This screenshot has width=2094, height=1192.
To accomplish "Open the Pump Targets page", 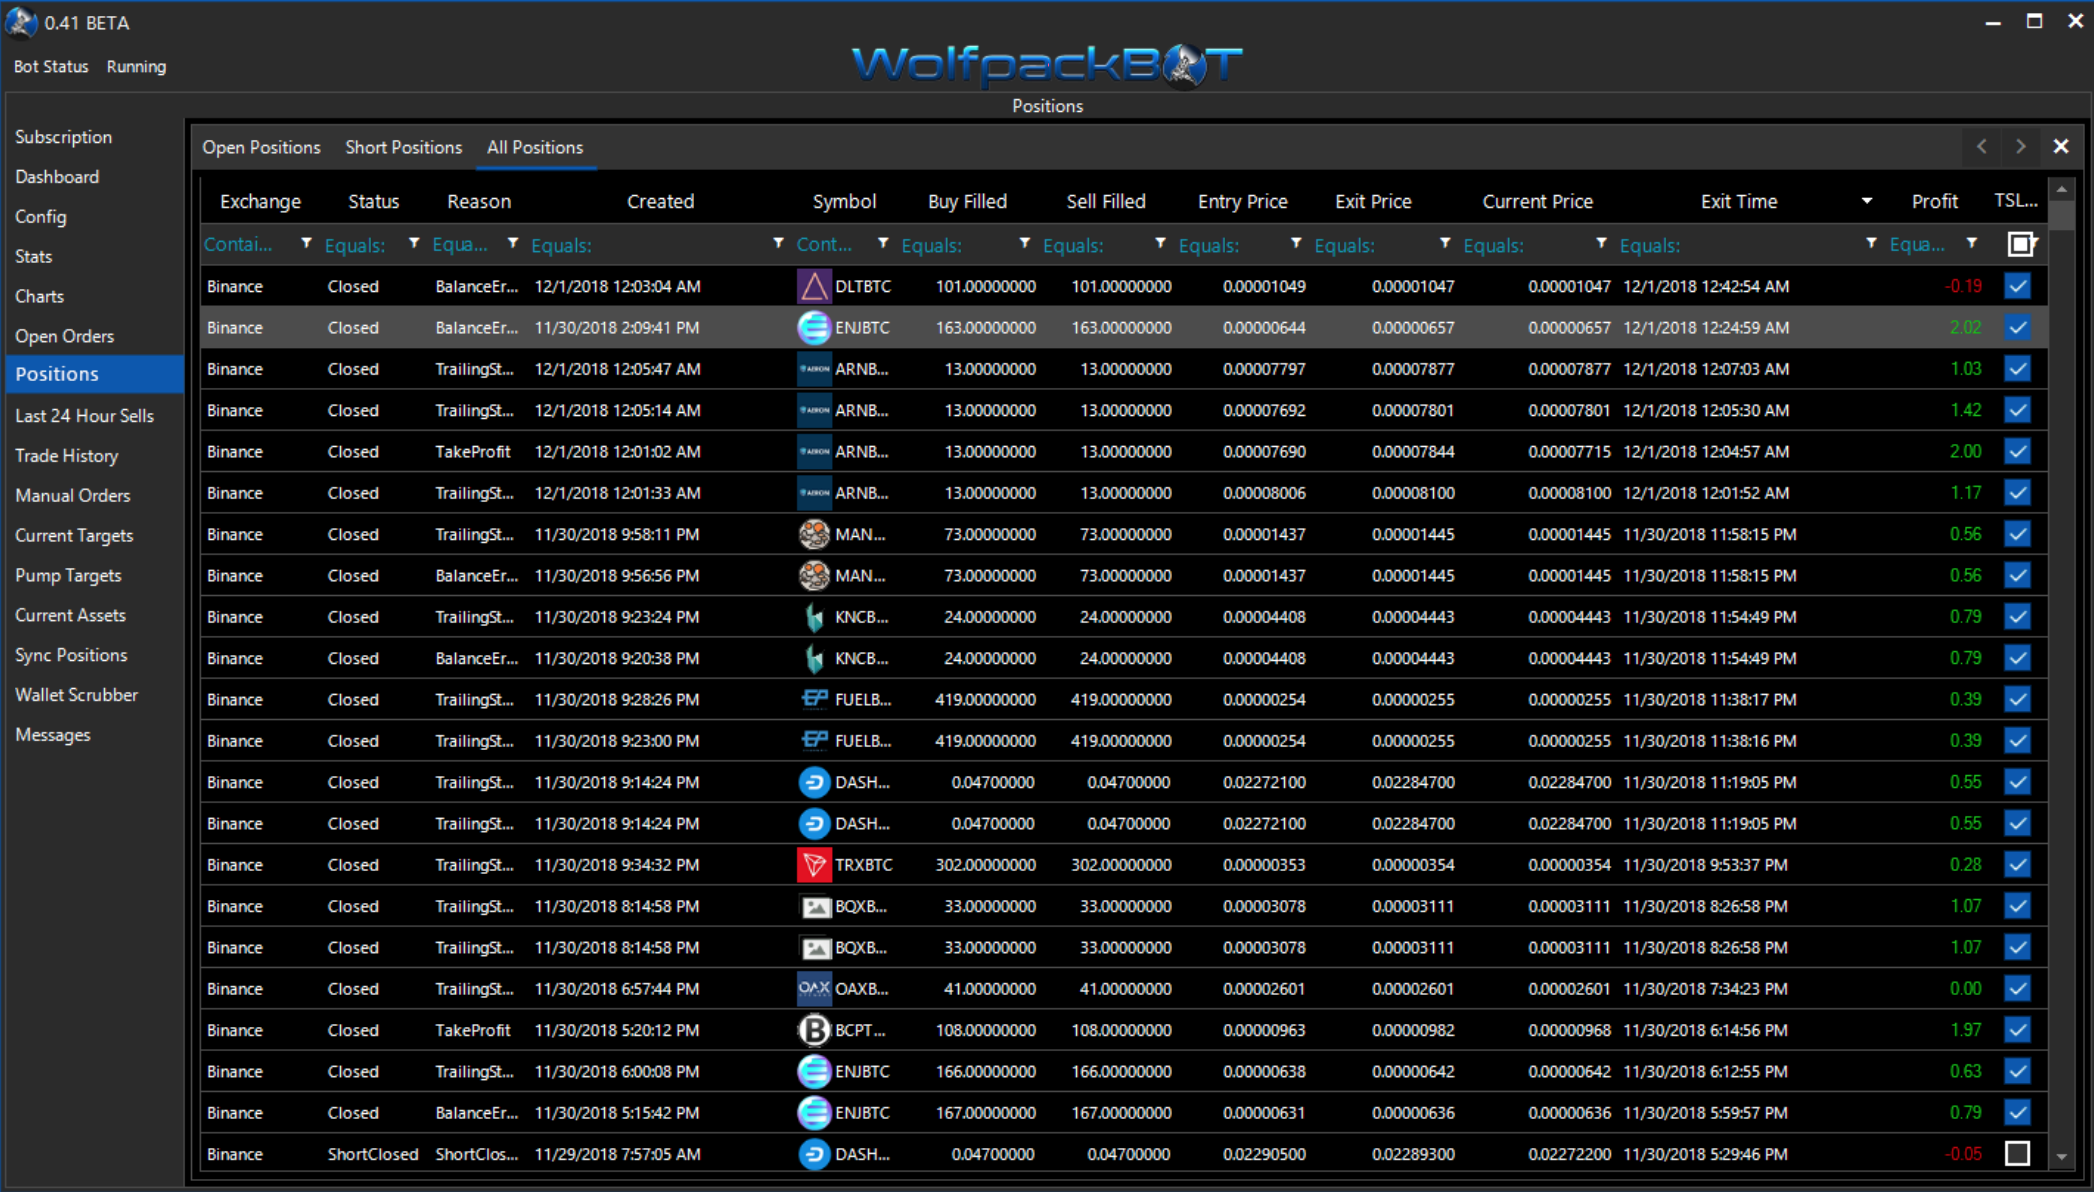I will pos(68,576).
